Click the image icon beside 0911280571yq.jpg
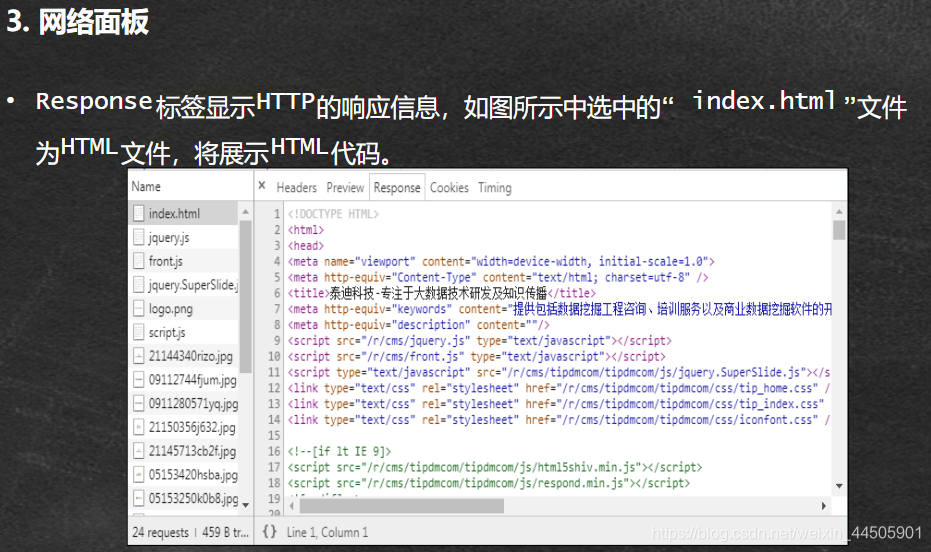 pos(138,403)
